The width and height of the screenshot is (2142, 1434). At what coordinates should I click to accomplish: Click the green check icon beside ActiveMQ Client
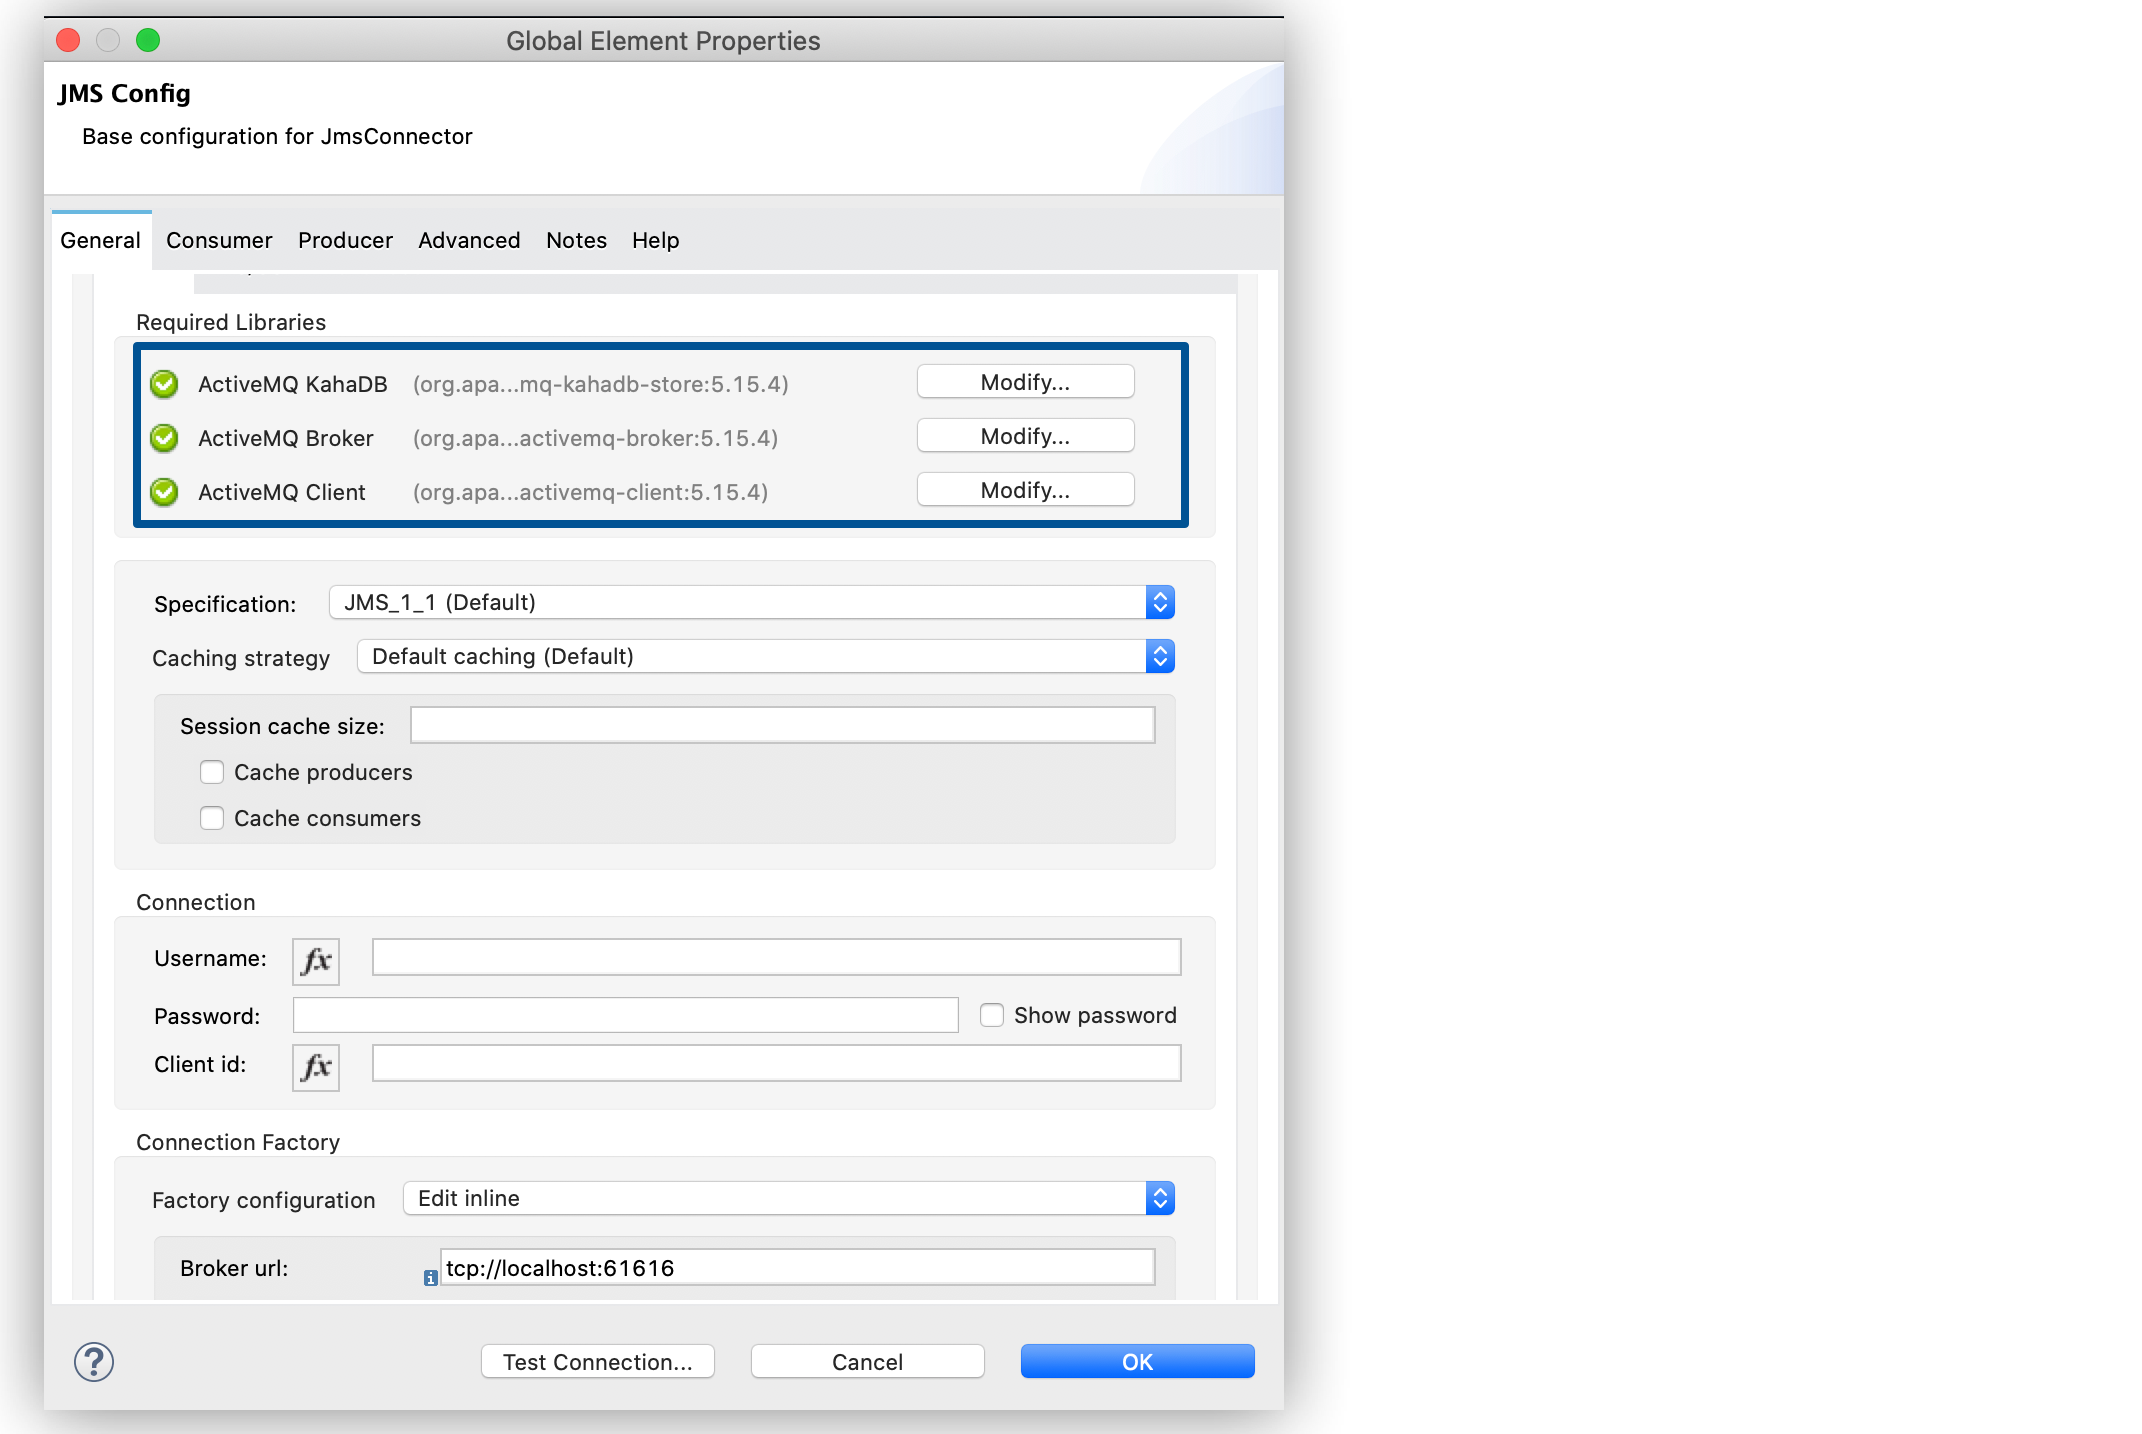163,492
